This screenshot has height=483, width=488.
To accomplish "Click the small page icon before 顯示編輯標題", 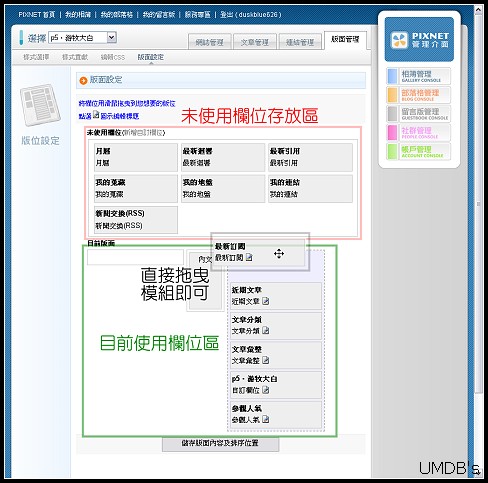I will point(96,115).
